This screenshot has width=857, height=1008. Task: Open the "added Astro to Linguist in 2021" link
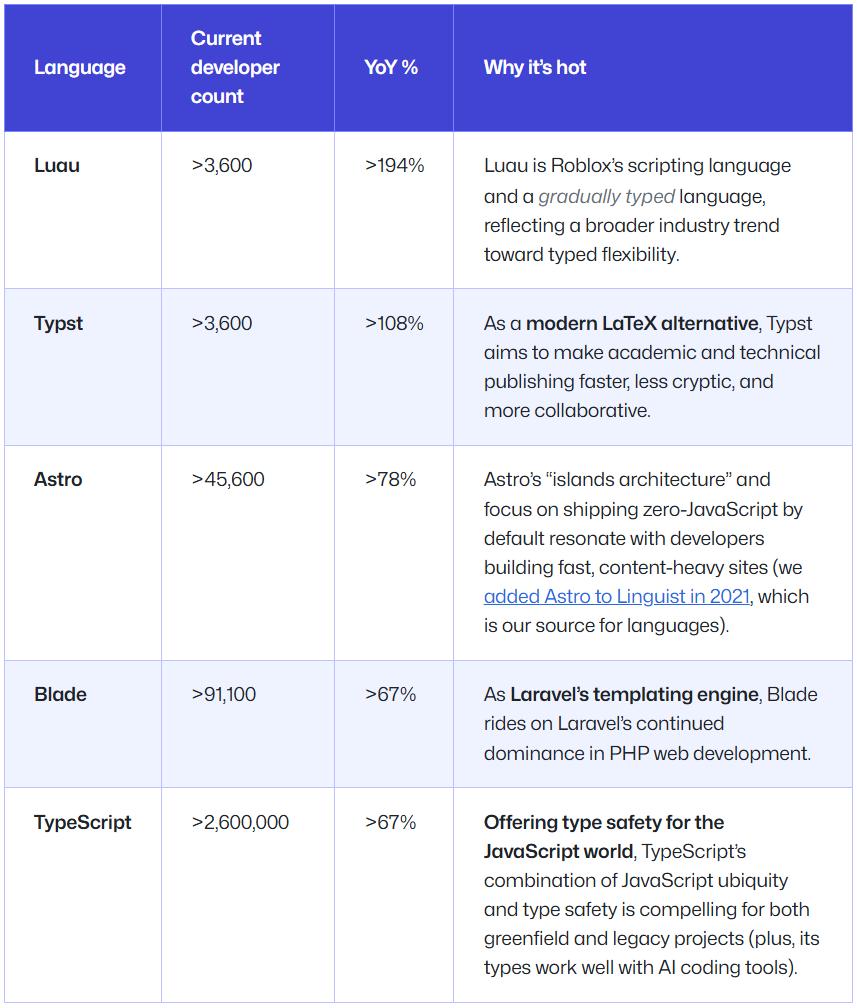click(617, 597)
